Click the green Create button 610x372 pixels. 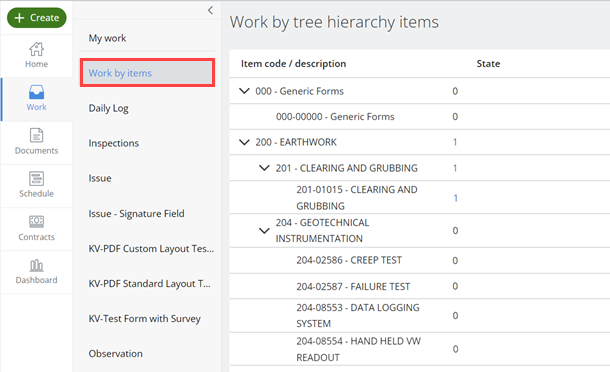(37, 18)
